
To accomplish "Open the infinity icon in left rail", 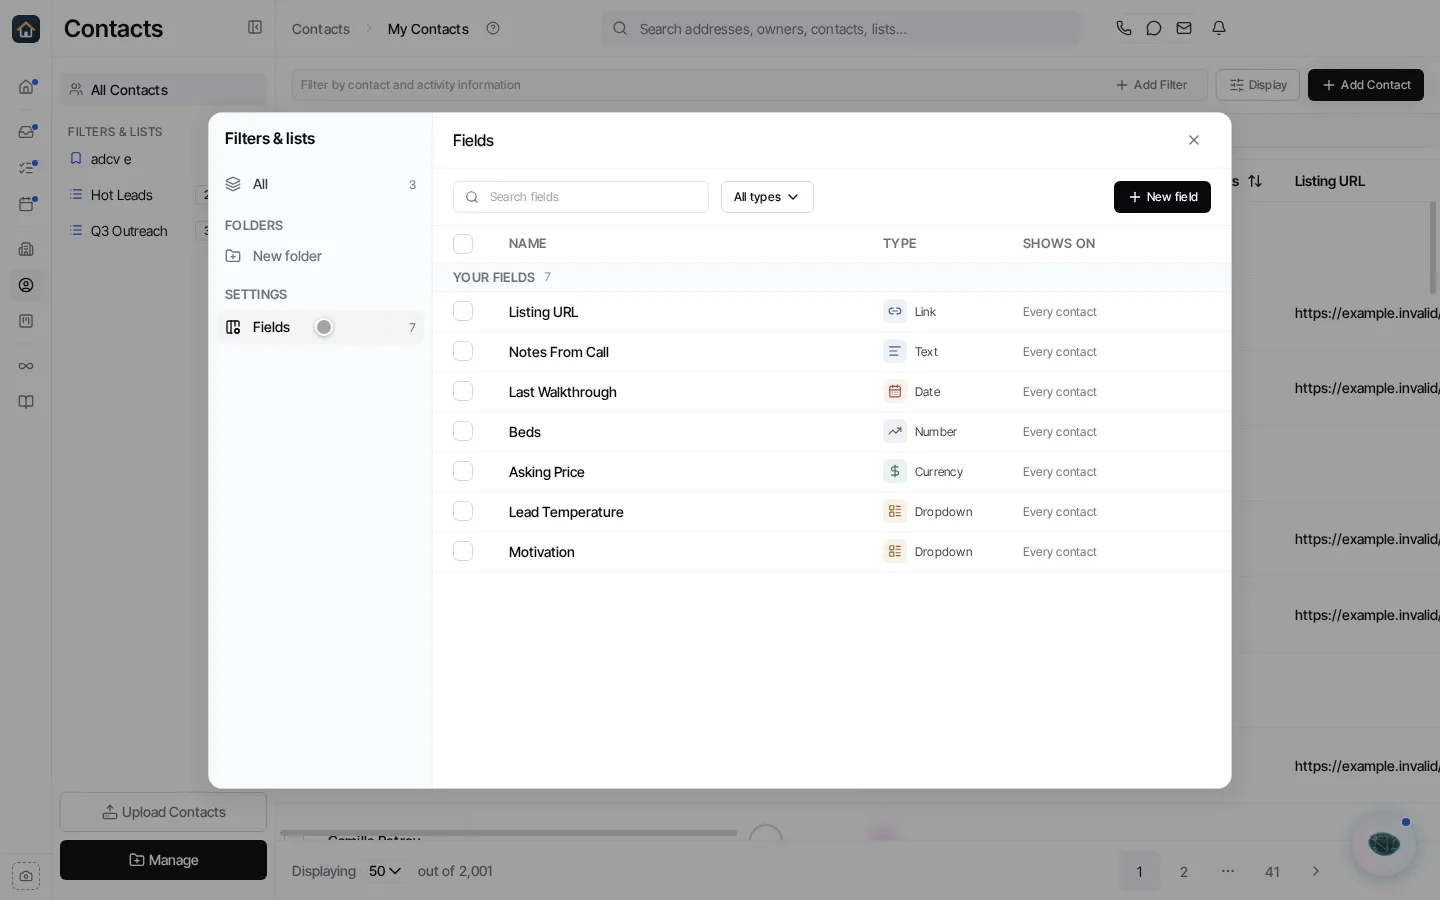I will (26, 366).
